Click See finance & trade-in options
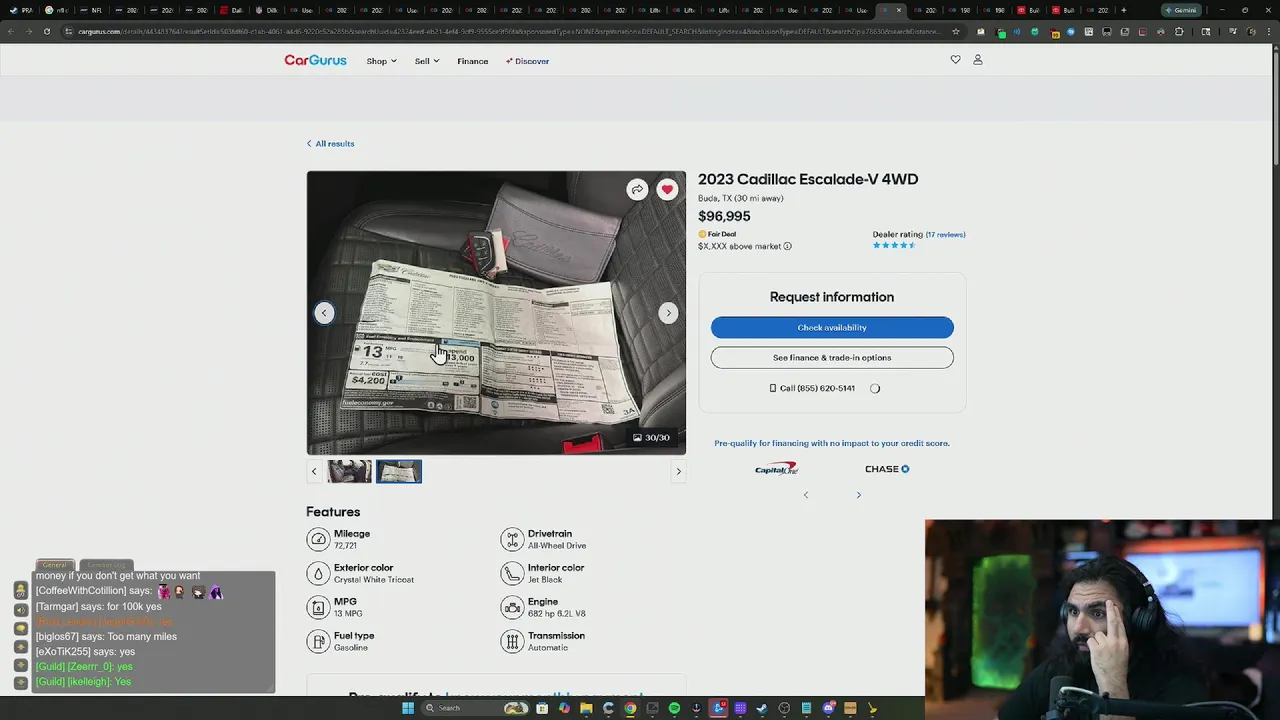Image resolution: width=1280 pixels, height=720 pixels. click(x=832, y=357)
